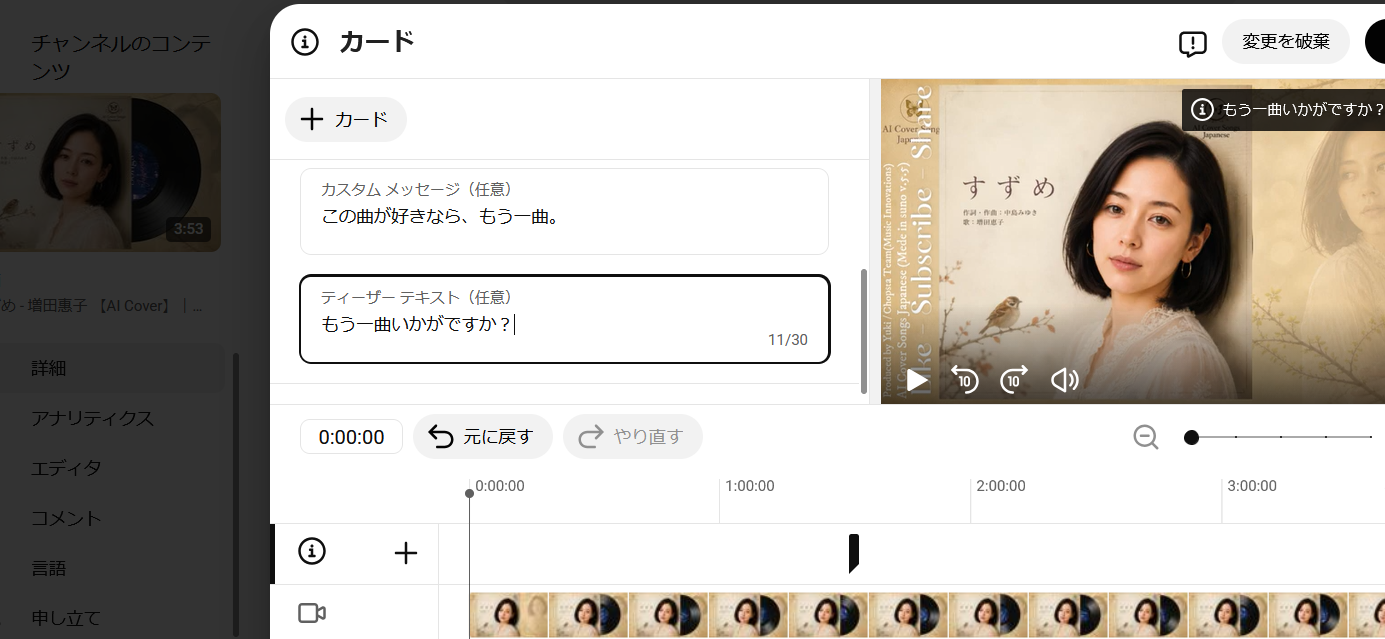Open アナリティクス in the sidebar
This screenshot has width=1385, height=639.
[92, 418]
